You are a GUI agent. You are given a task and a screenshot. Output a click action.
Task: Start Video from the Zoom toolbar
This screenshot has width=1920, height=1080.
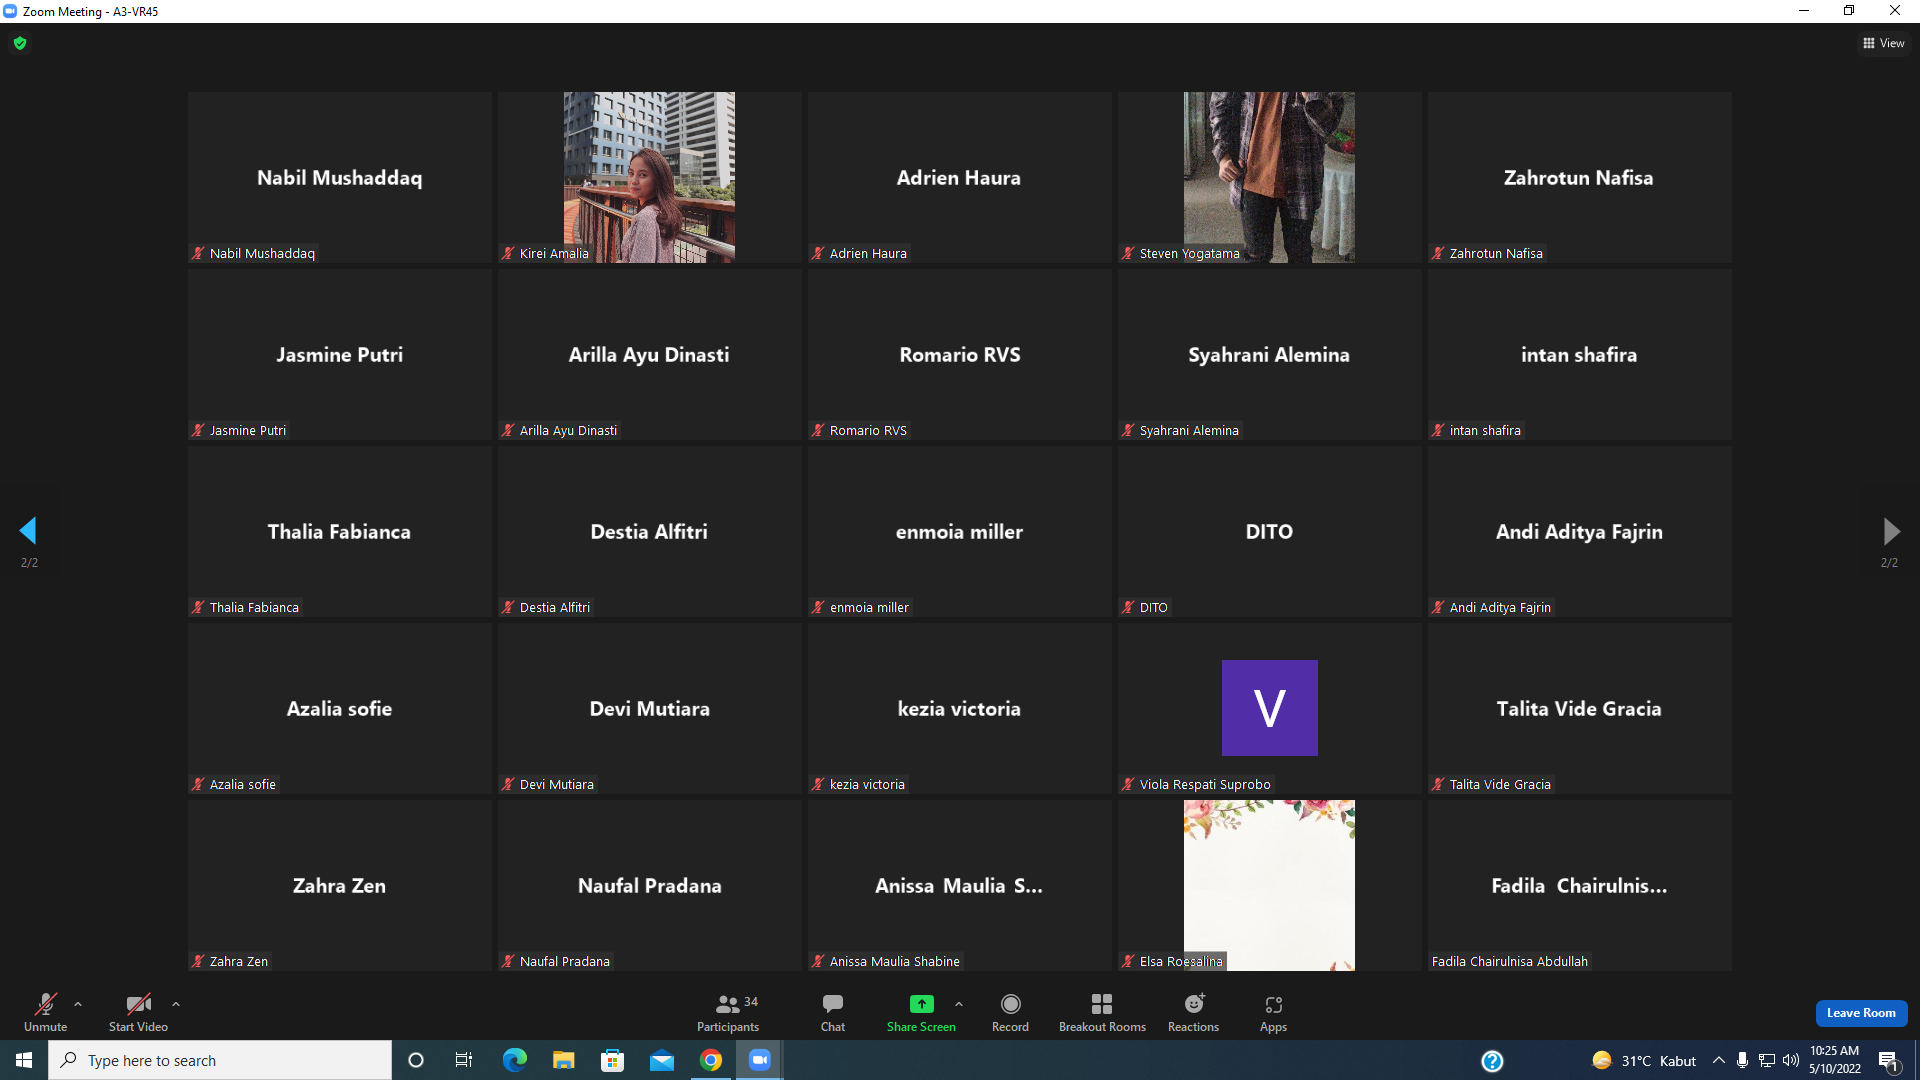click(138, 1012)
